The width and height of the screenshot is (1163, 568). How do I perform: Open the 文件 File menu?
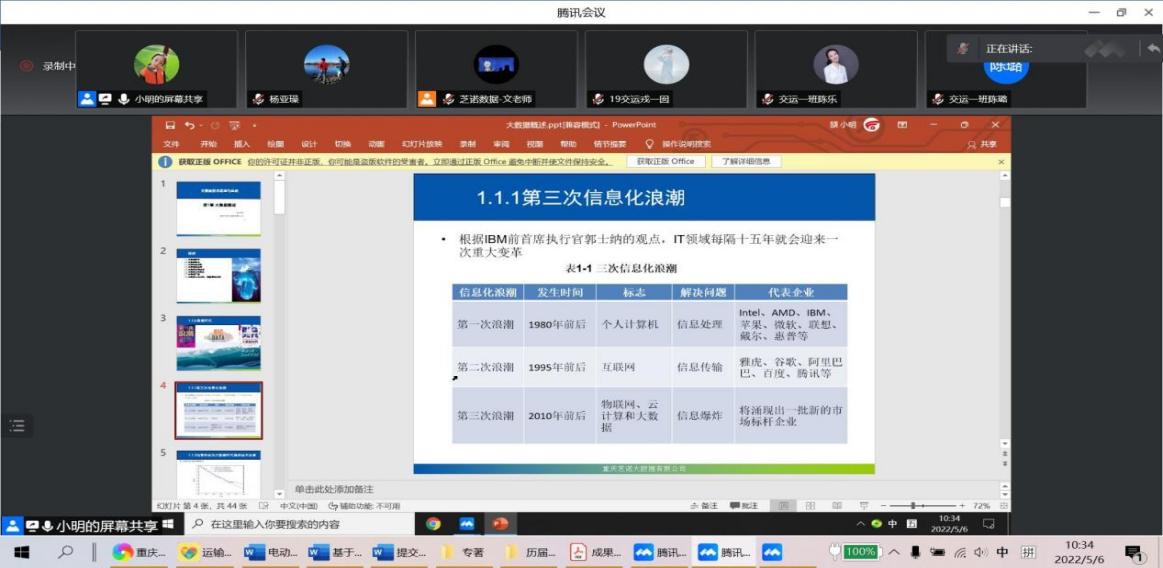point(171,144)
